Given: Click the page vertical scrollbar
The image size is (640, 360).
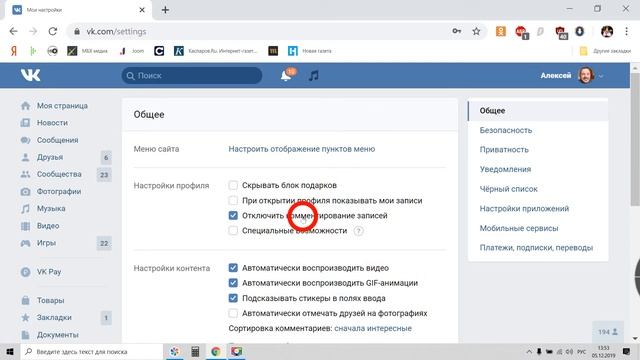Looking at the screenshot, I should click(x=635, y=139).
